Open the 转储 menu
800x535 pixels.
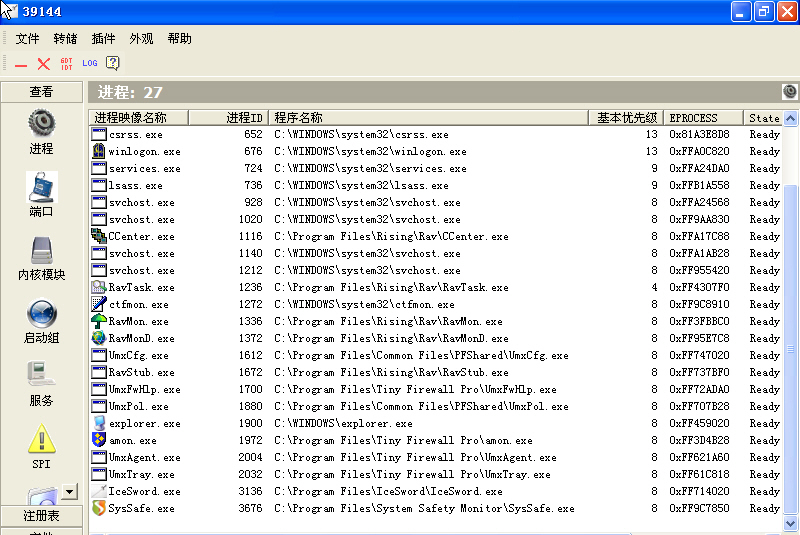[x=65, y=39]
